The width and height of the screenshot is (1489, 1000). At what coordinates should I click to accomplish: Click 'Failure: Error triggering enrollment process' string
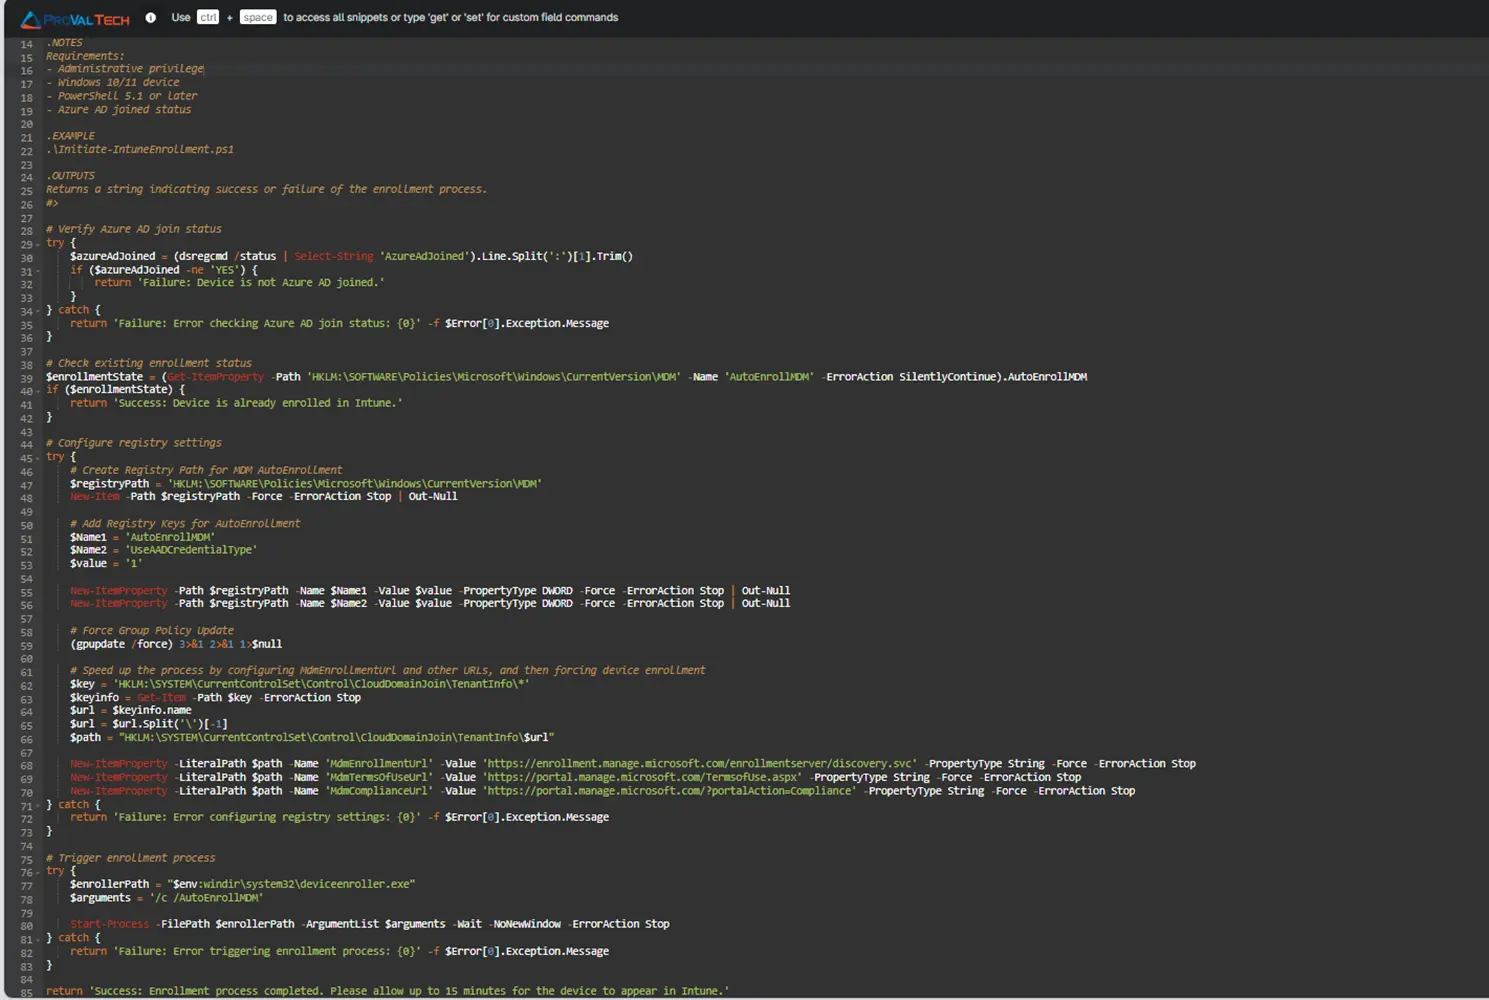(267, 951)
